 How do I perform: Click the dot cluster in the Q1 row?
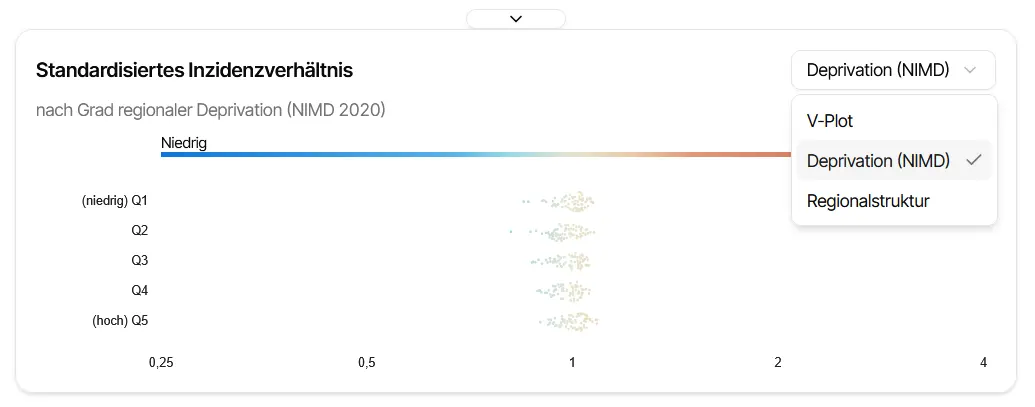(x=572, y=202)
